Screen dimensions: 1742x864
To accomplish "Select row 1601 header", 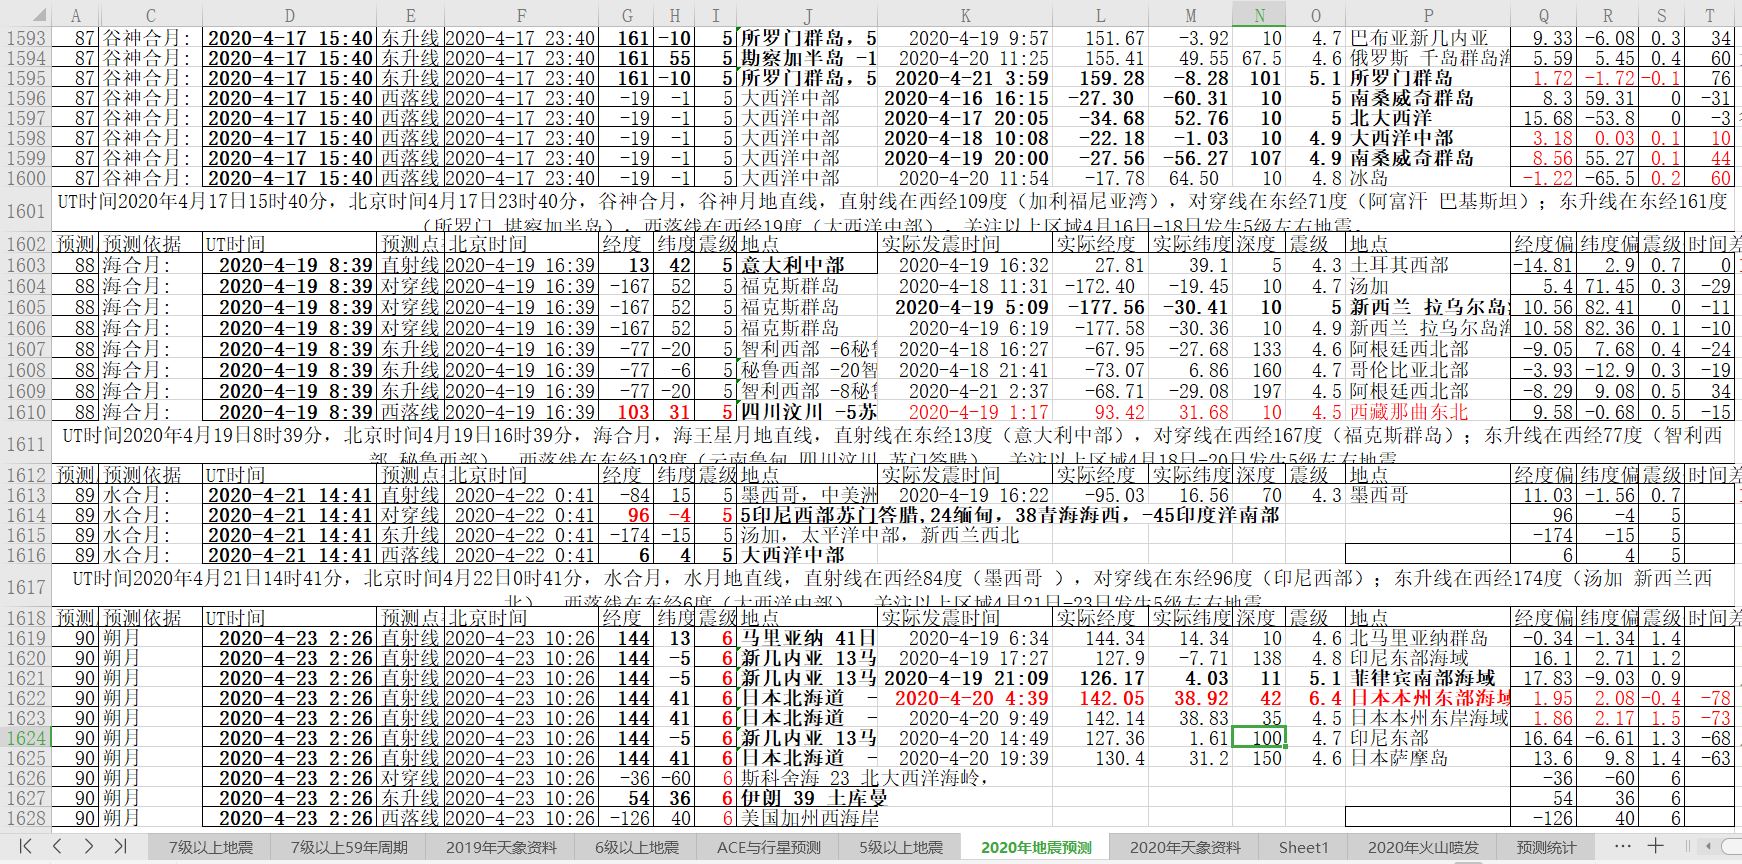I will click(26, 211).
